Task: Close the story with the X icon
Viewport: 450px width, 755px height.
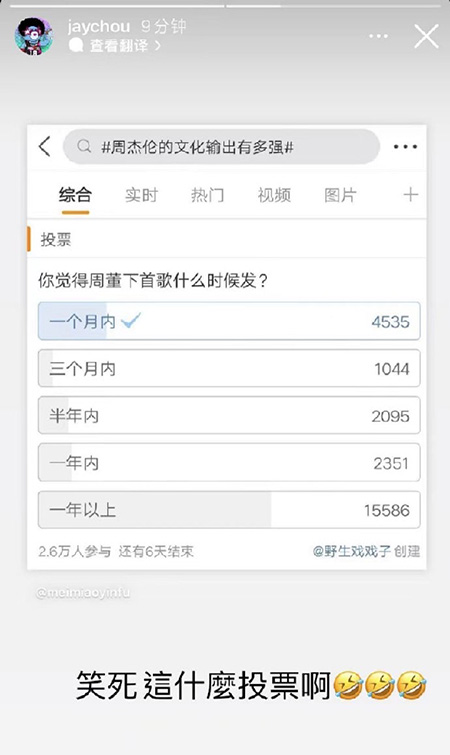Action: tap(426, 37)
